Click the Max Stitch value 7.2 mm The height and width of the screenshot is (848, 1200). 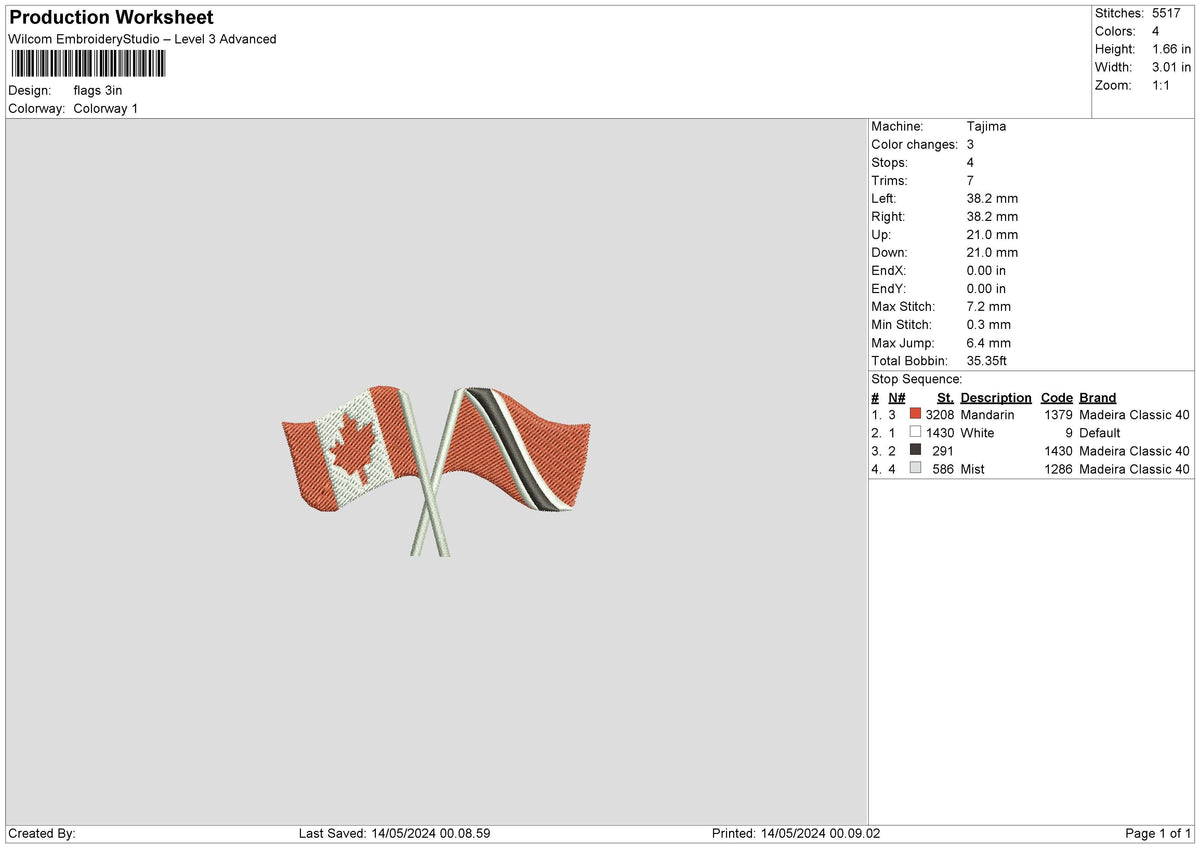pos(989,306)
